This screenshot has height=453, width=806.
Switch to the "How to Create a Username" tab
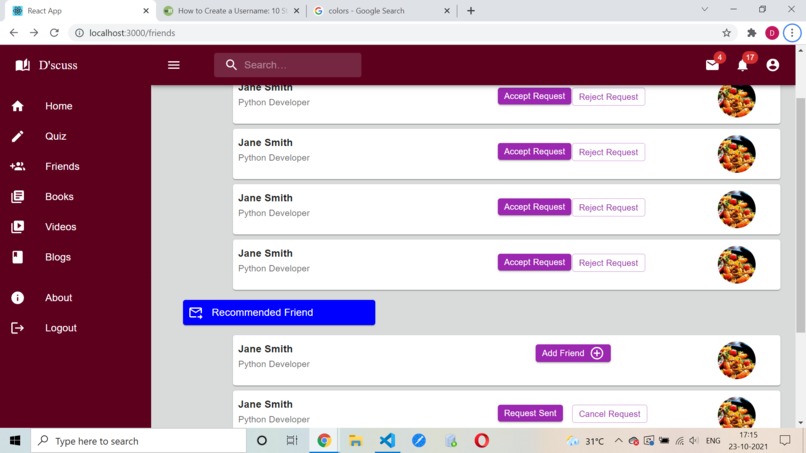pos(231,11)
